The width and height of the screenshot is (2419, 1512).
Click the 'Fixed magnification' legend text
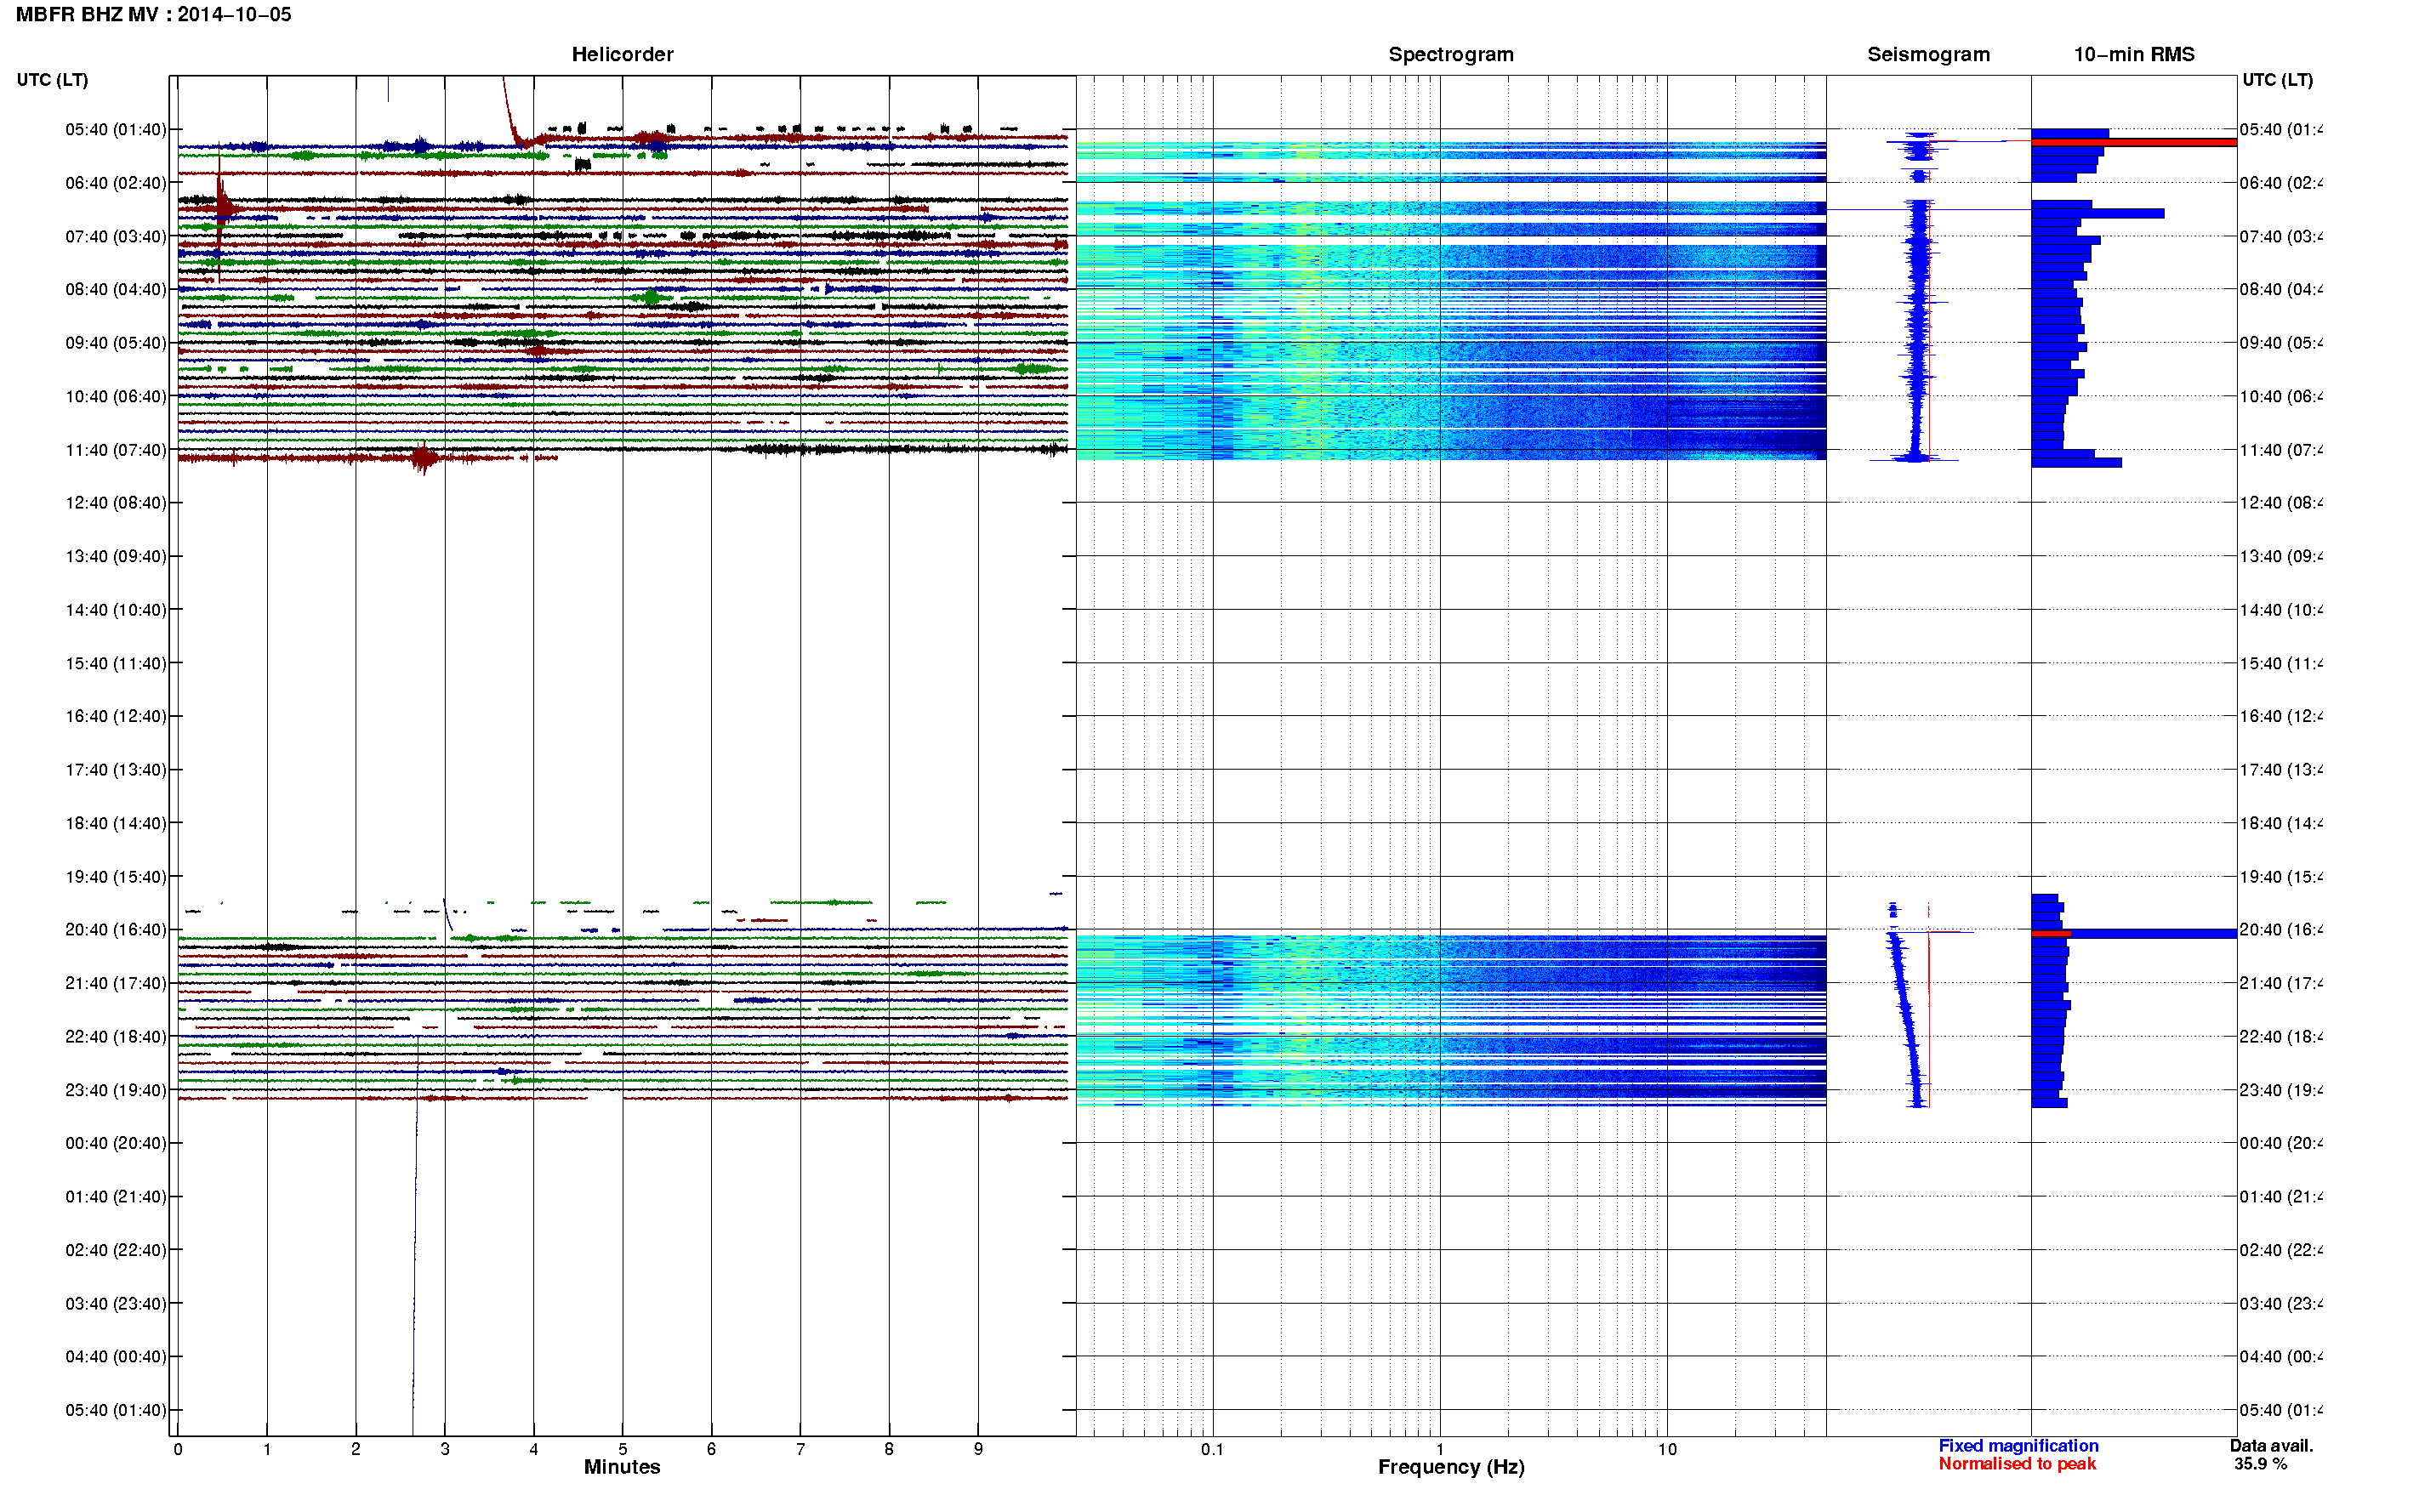tap(2018, 1446)
